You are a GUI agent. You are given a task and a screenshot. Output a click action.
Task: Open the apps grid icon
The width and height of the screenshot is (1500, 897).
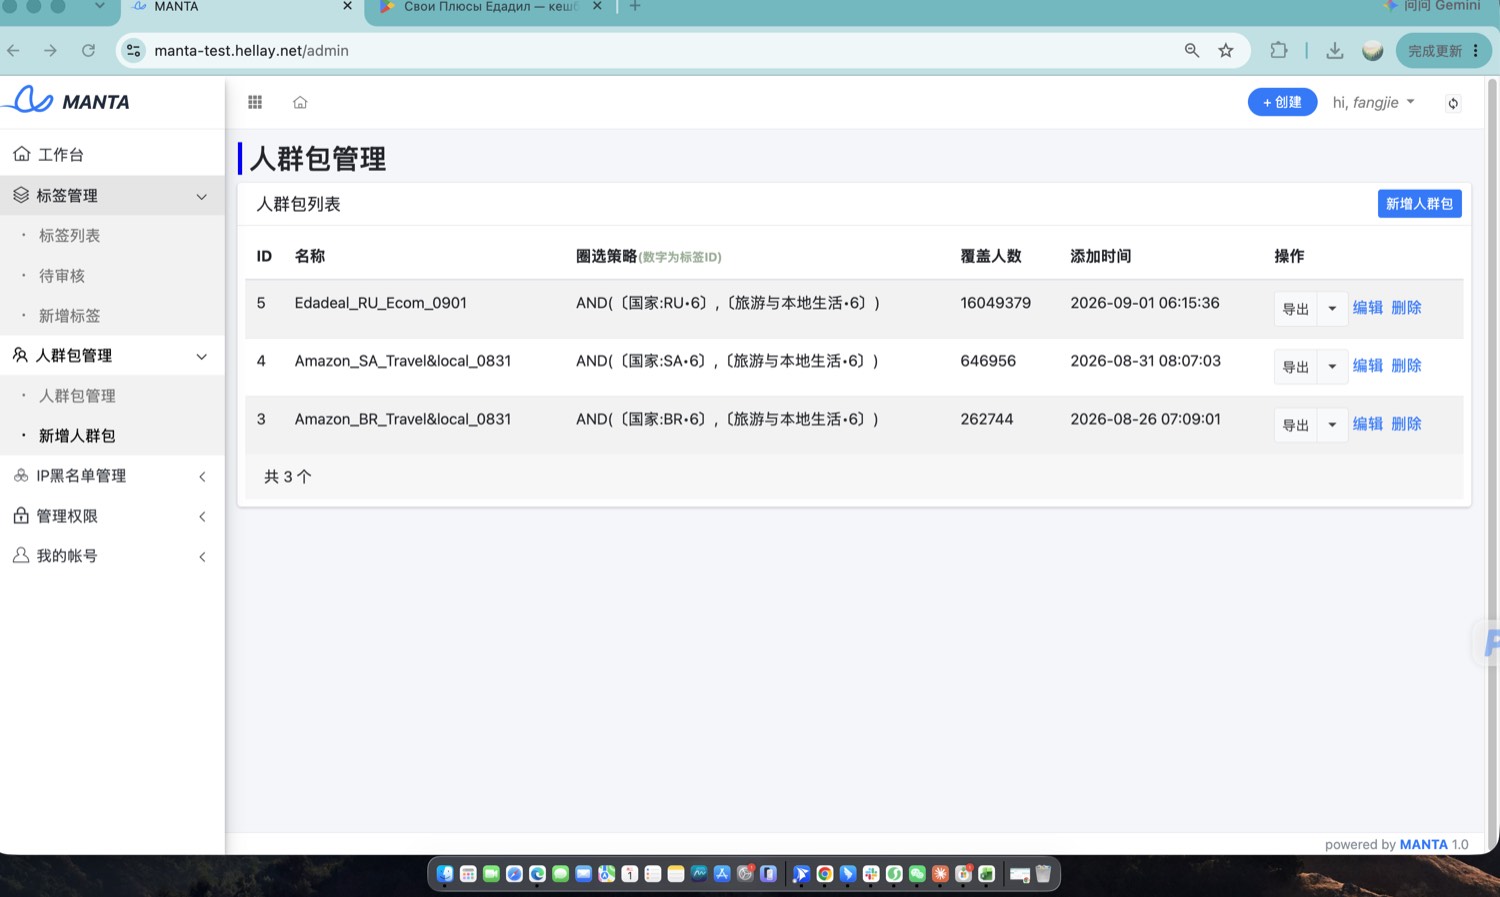tap(255, 102)
